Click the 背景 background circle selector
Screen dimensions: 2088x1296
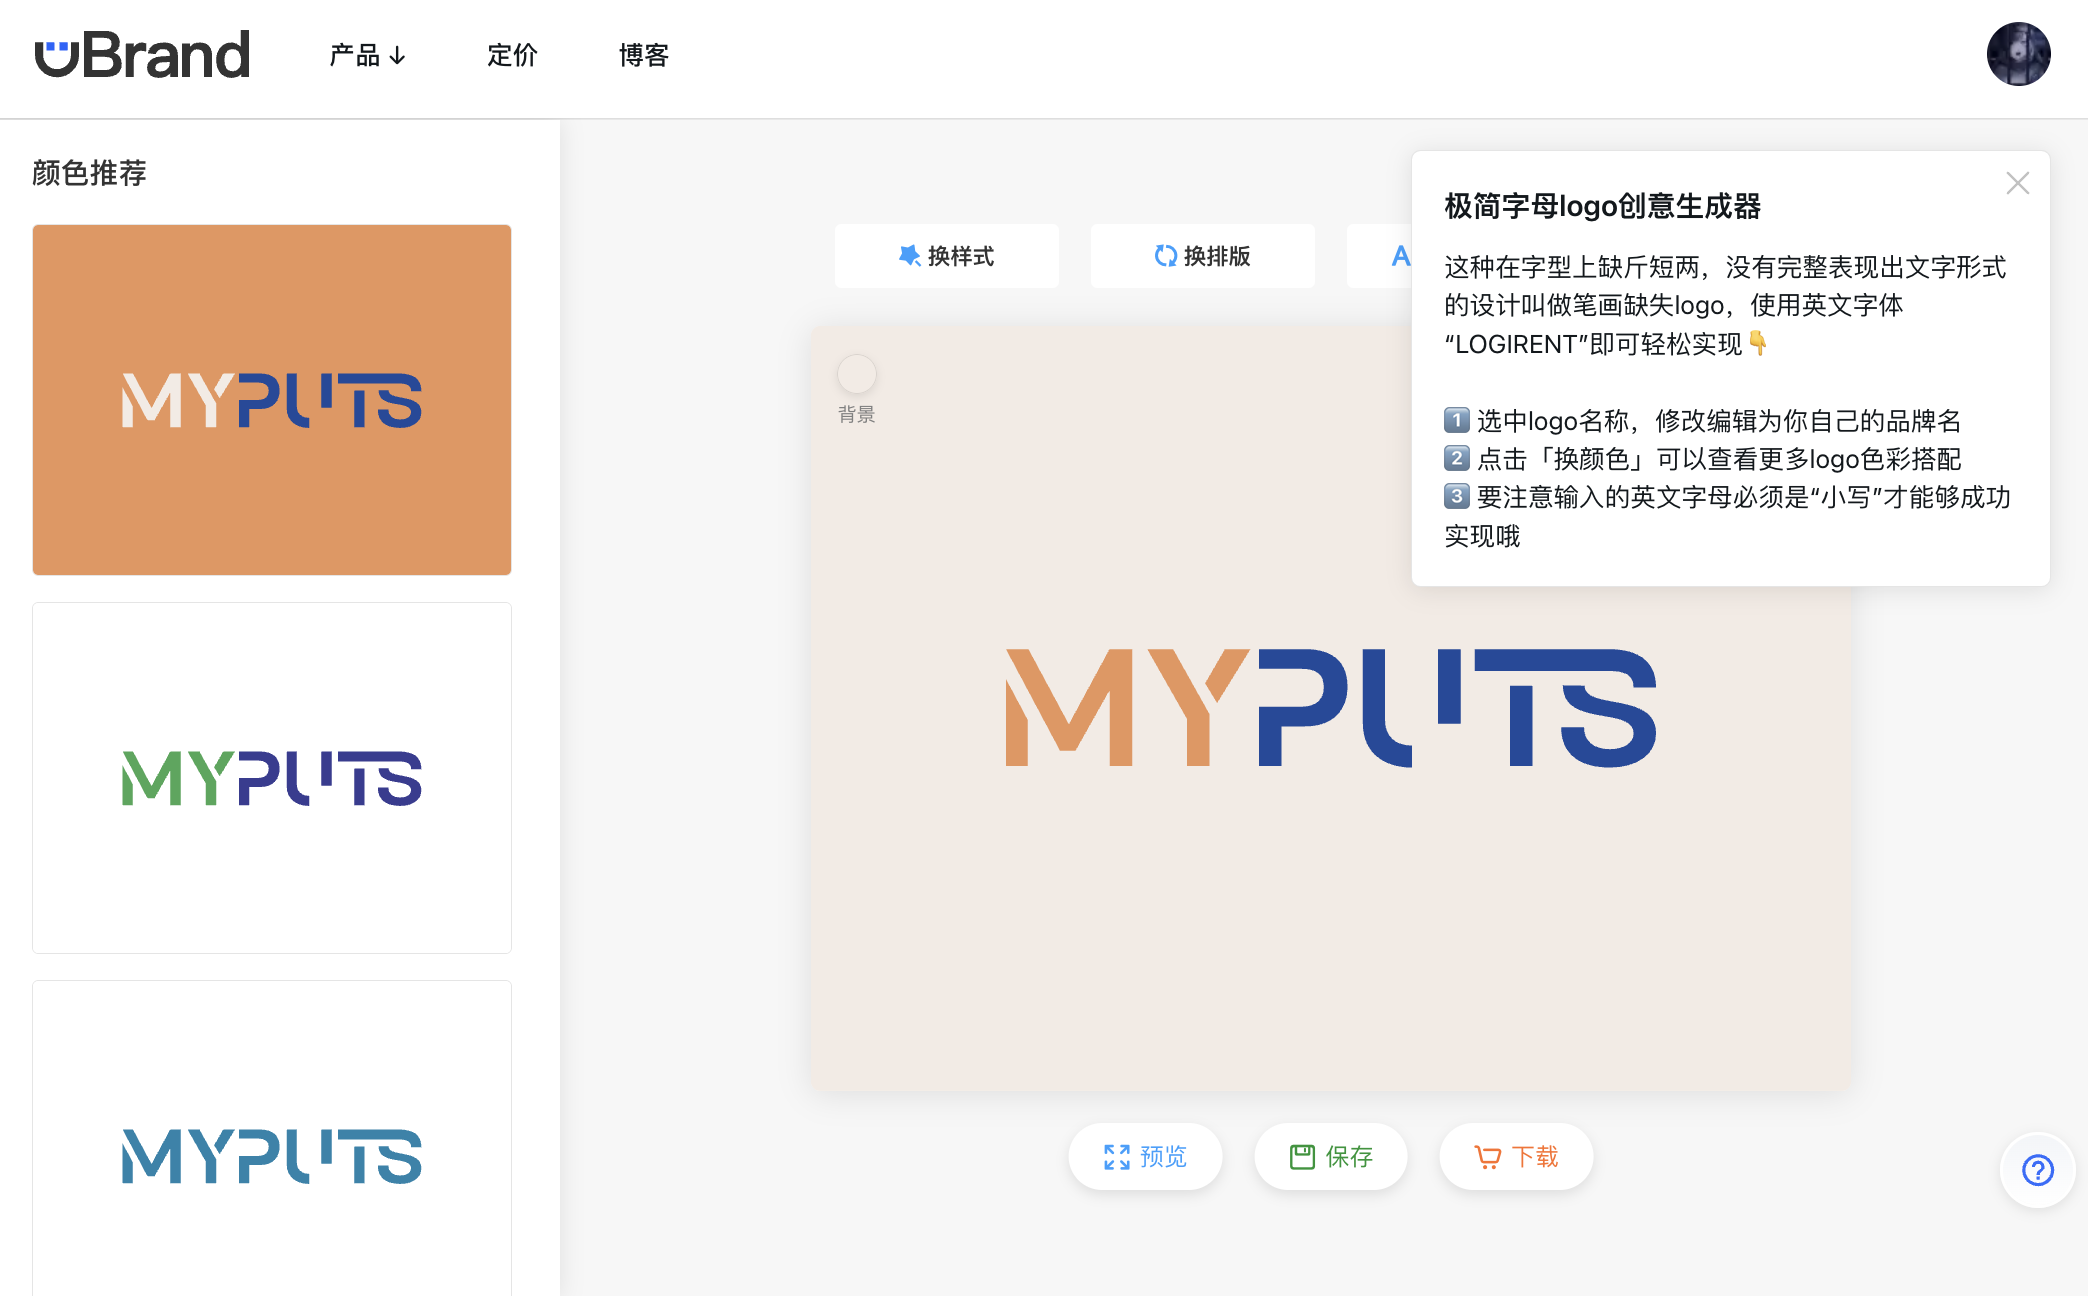[856, 374]
